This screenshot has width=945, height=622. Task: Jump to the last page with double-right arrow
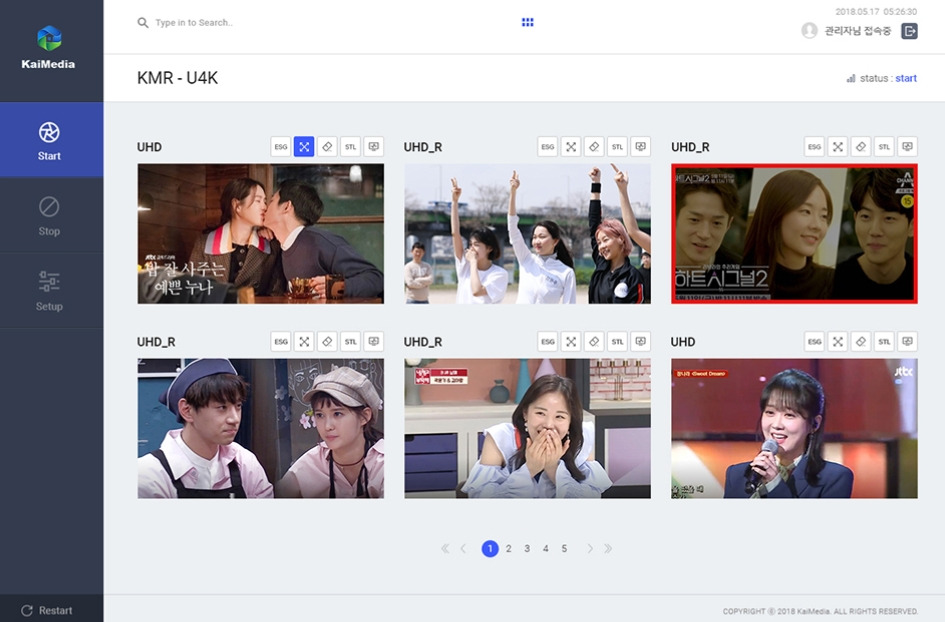point(608,548)
